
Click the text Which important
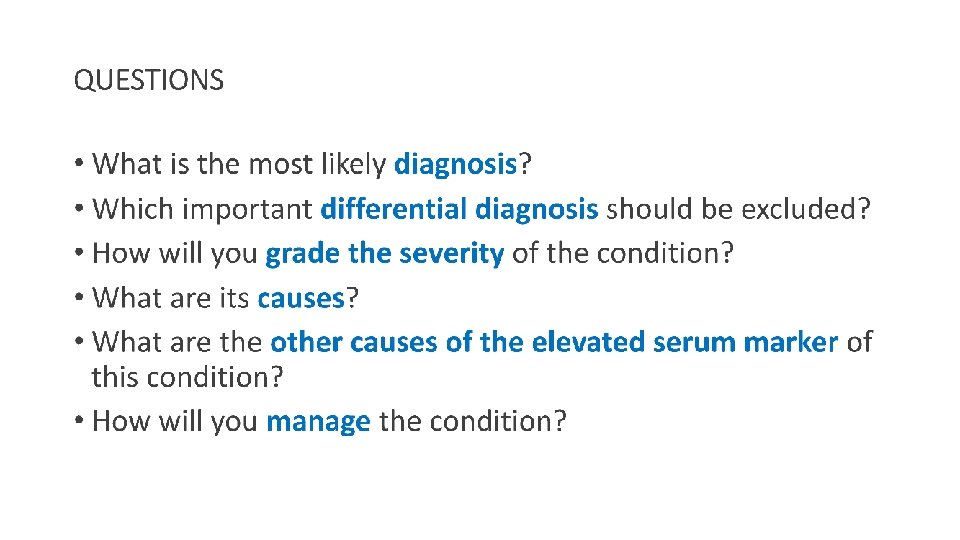click(x=202, y=209)
